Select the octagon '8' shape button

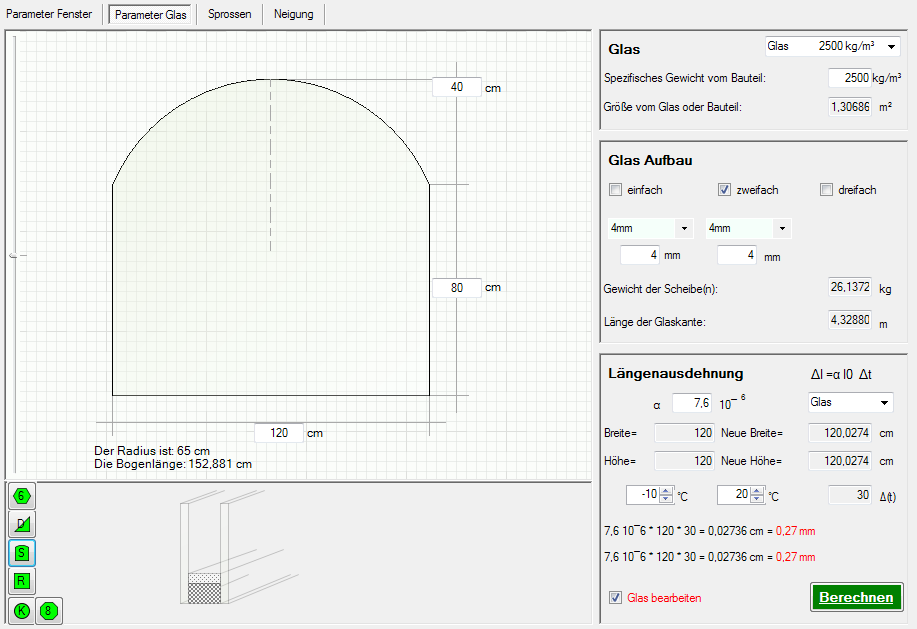(x=48, y=610)
